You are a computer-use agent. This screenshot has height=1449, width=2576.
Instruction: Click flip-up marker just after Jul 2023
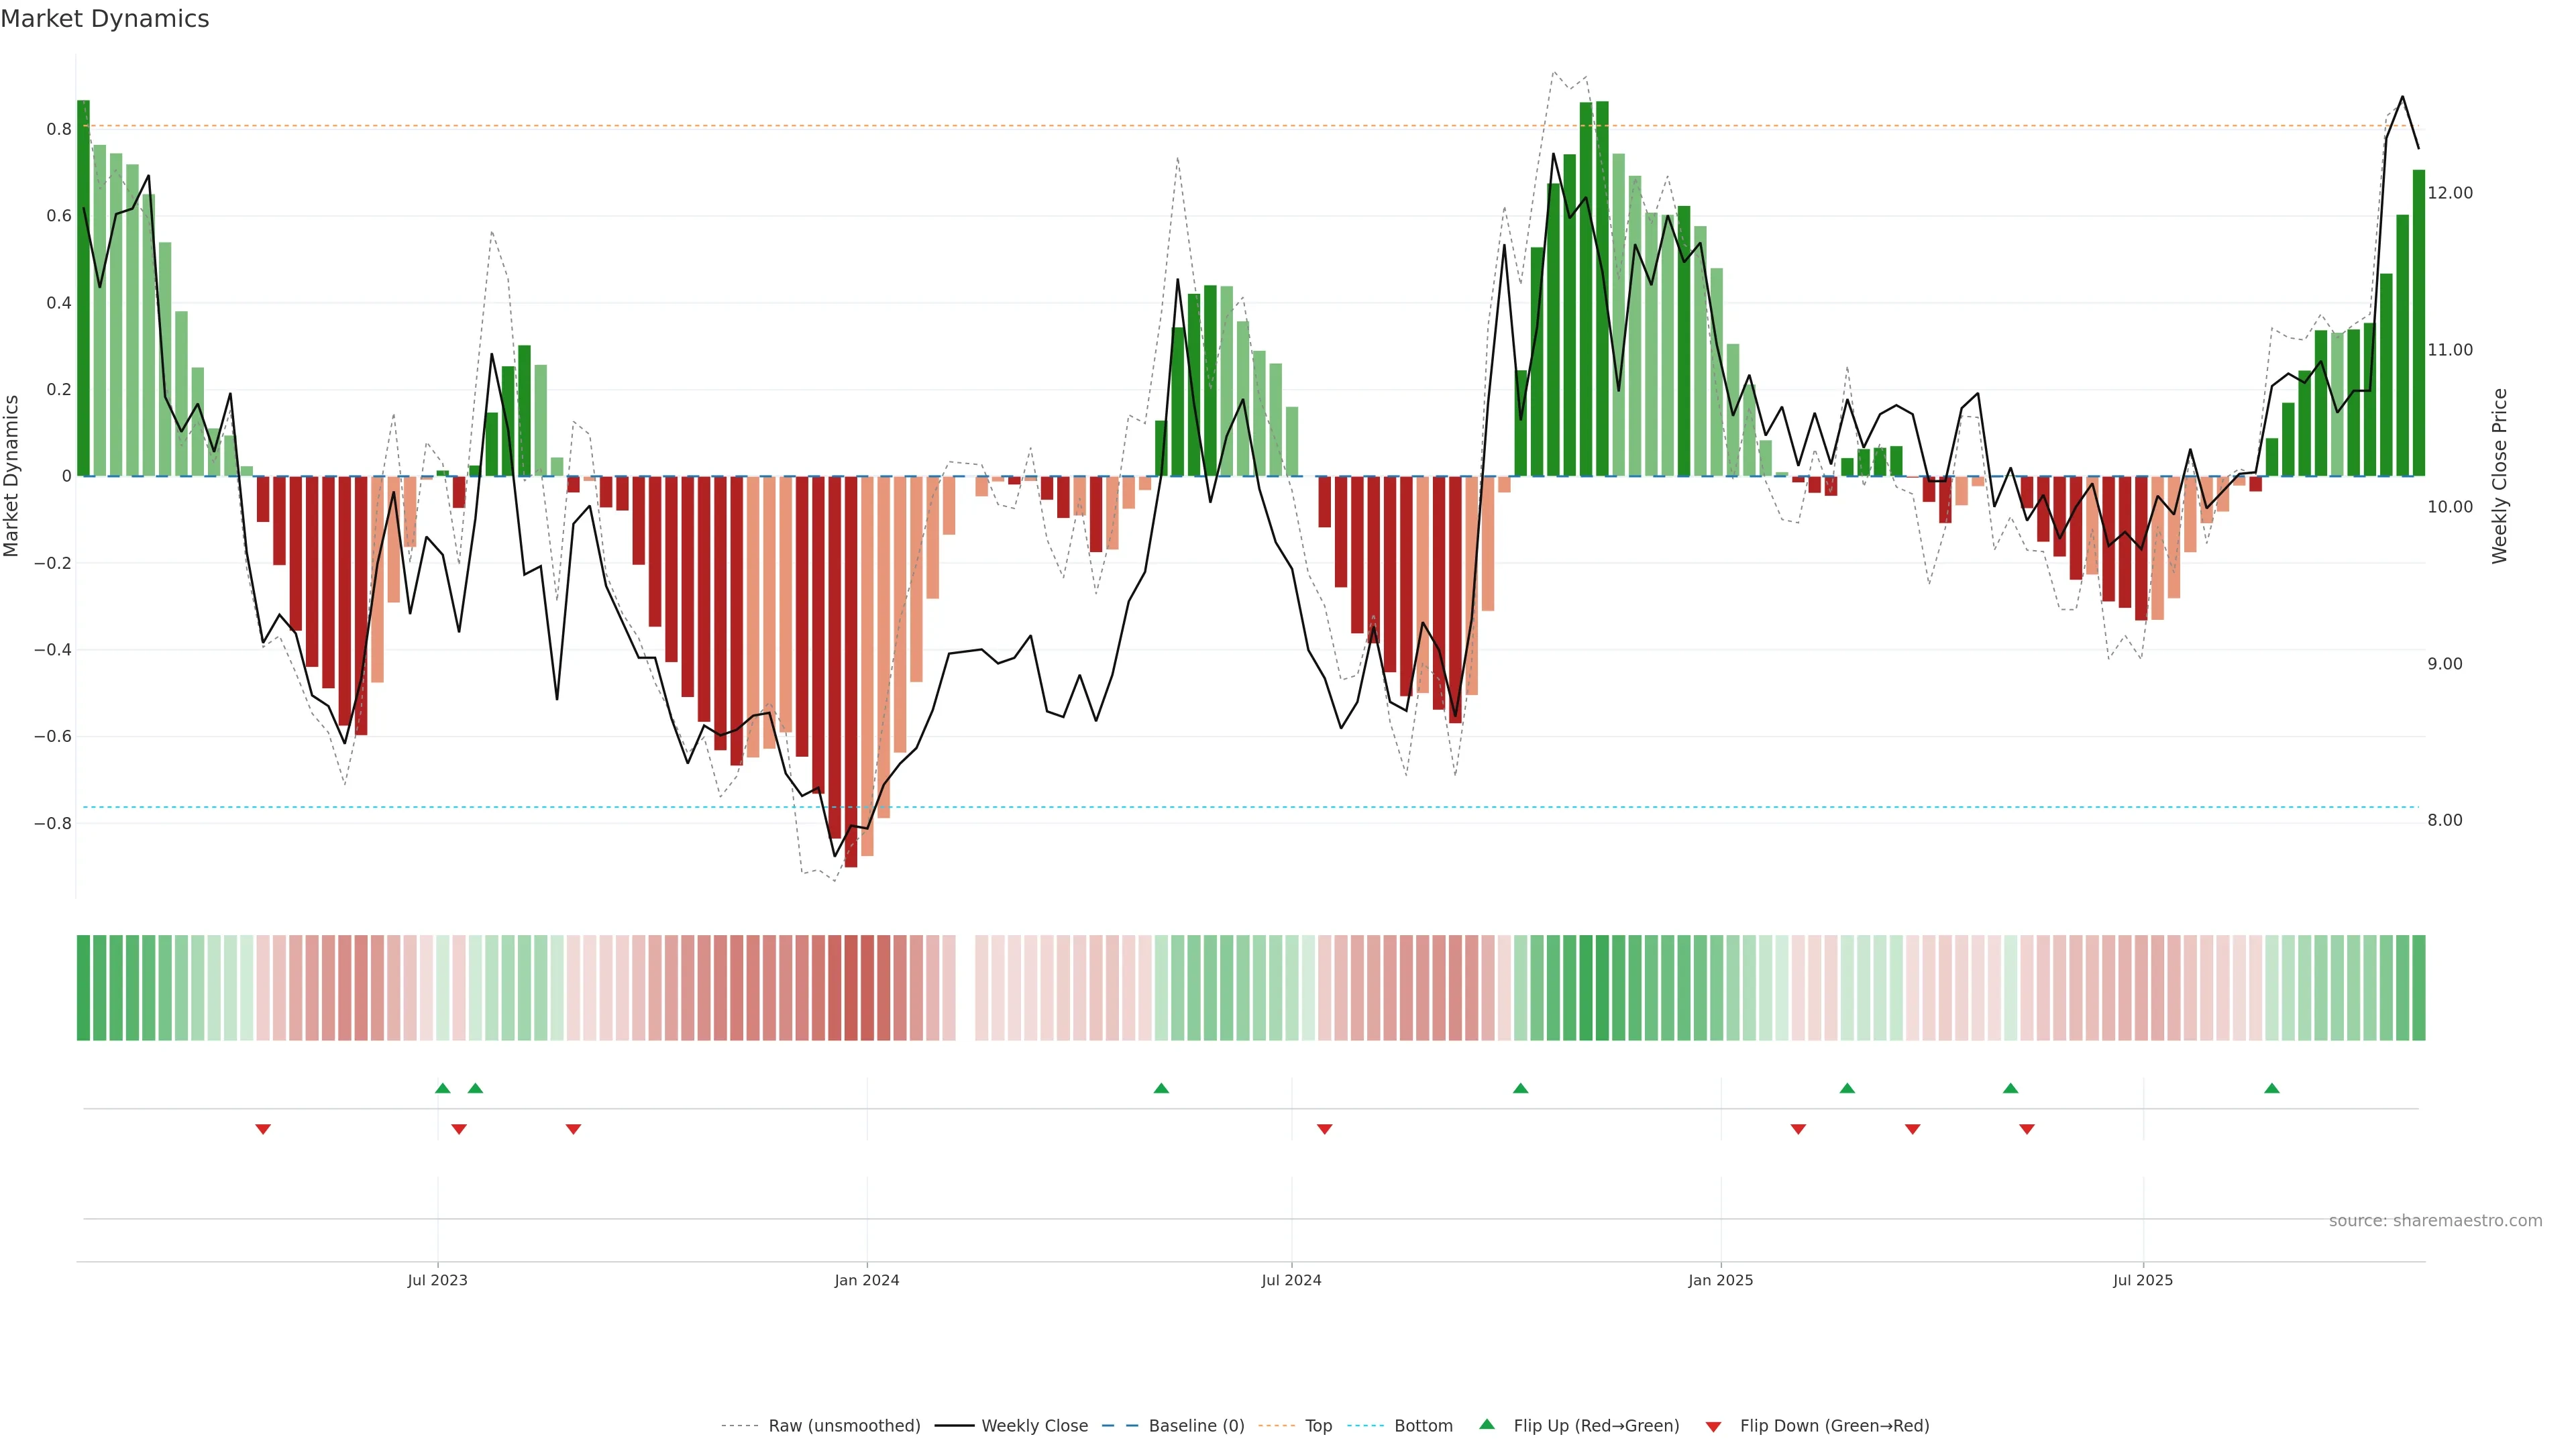pyautogui.click(x=443, y=1088)
